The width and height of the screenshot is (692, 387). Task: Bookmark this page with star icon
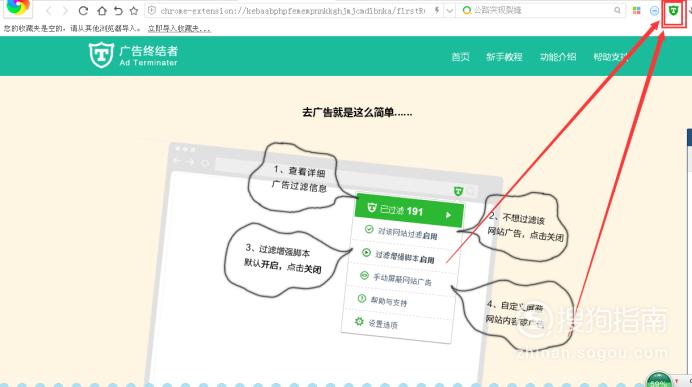(x=134, y=10)
